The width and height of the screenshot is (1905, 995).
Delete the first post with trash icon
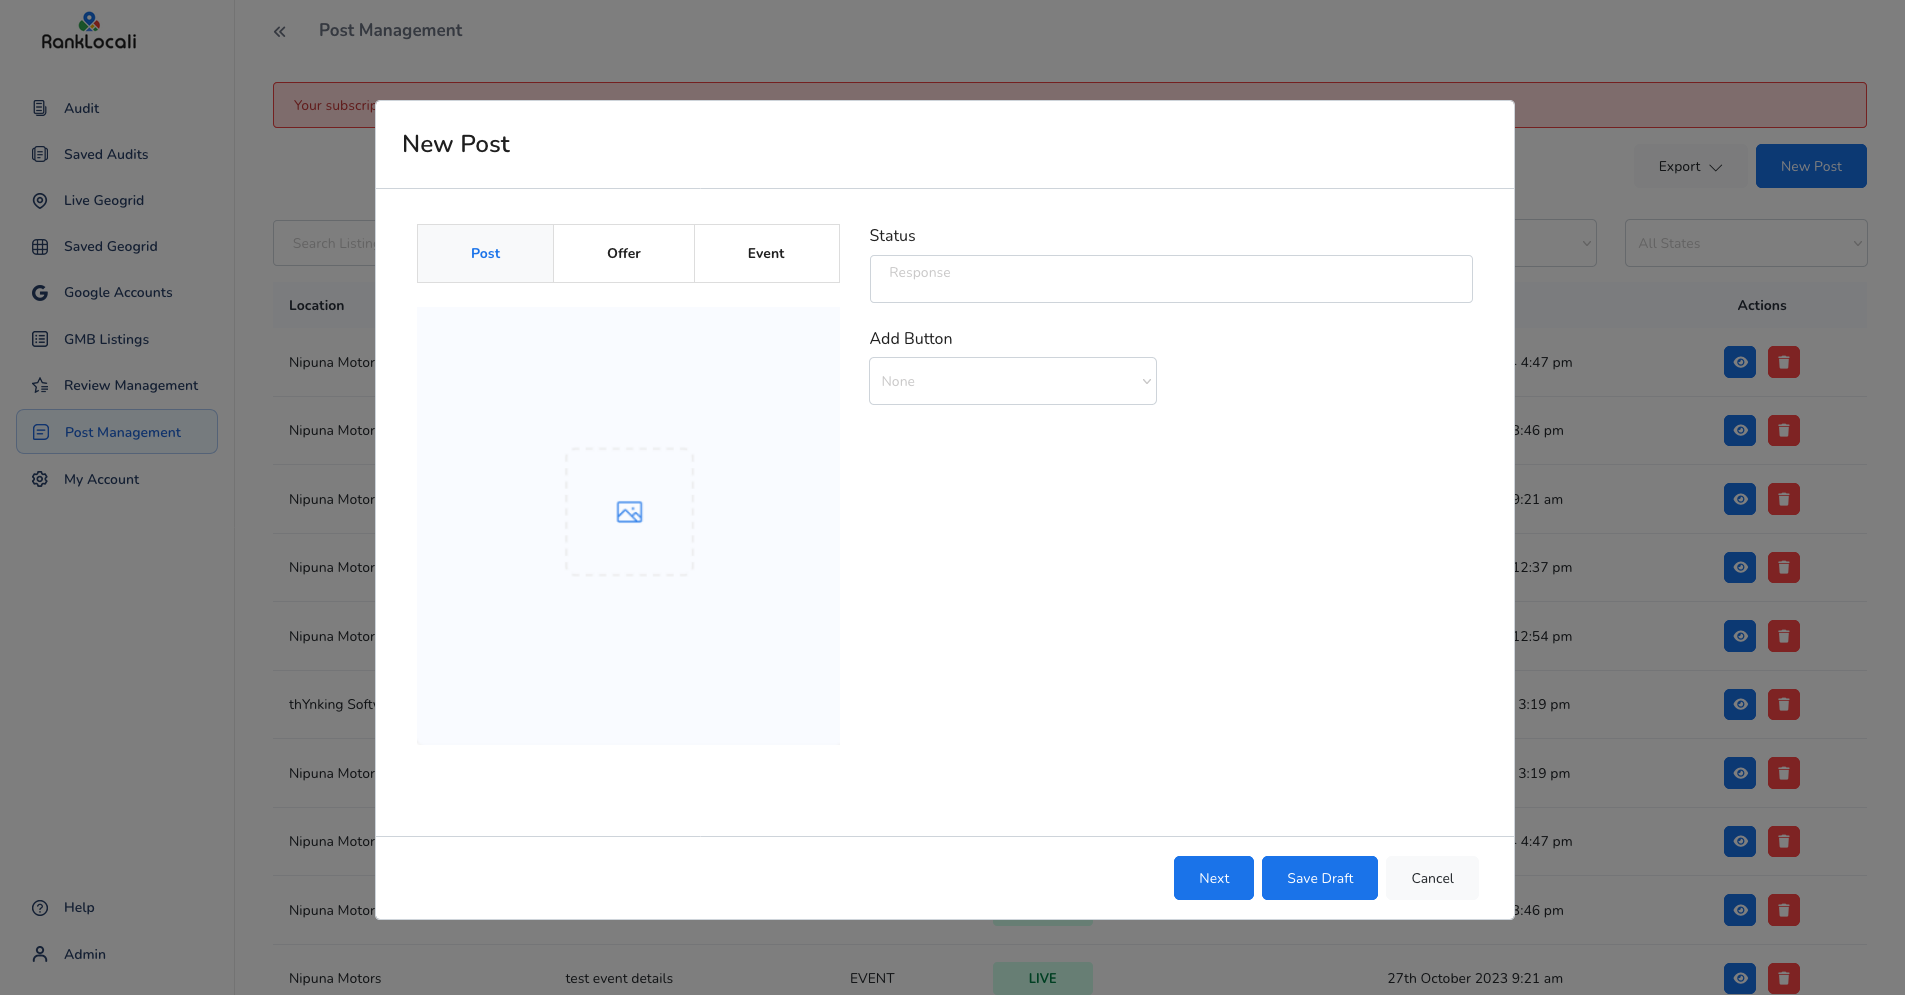pyautogui.click(x=1783, y=362)
